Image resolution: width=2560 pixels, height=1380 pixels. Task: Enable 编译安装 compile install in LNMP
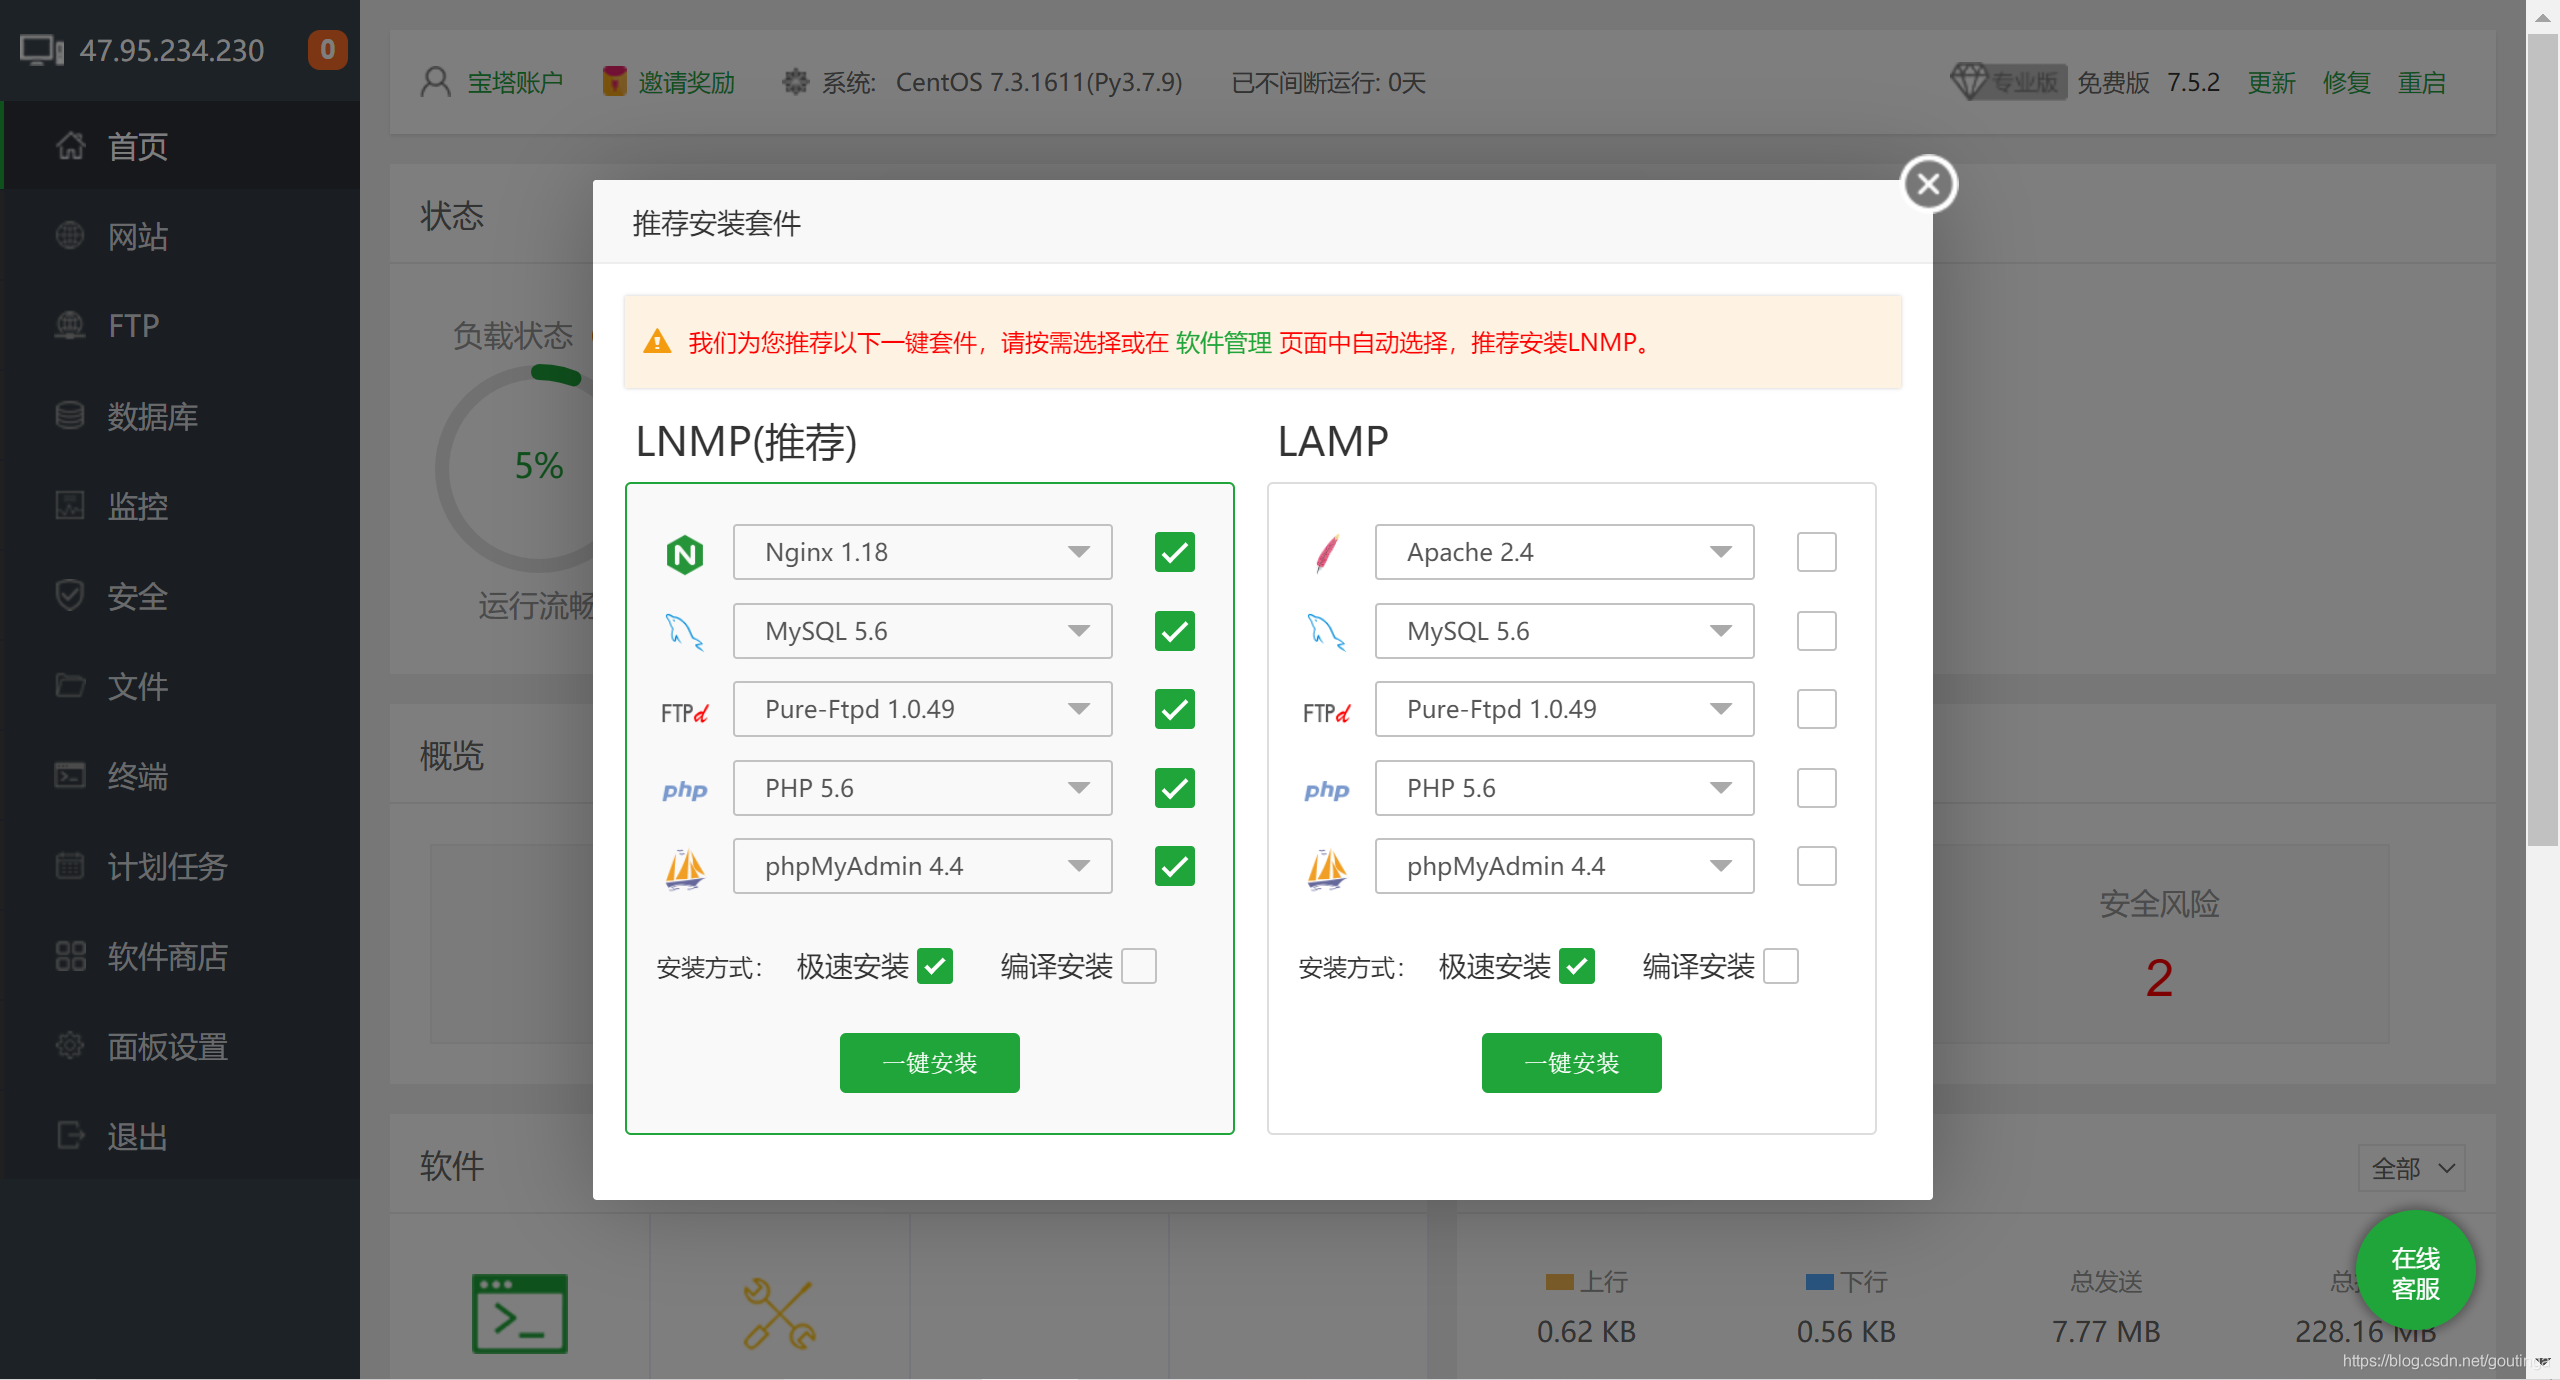pos(1139,966)
